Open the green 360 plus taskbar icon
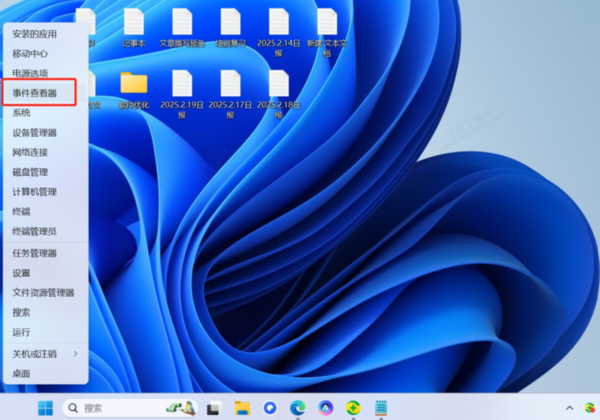The image size is (600, 420). pos(353,408)
